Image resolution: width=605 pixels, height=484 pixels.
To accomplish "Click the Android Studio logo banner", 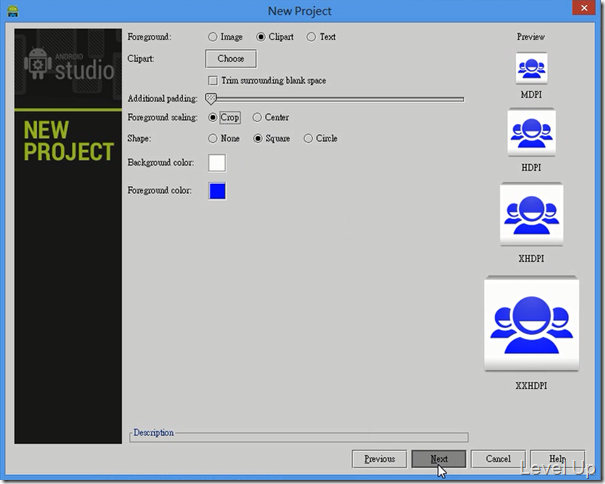I will [x=68, y=68].
